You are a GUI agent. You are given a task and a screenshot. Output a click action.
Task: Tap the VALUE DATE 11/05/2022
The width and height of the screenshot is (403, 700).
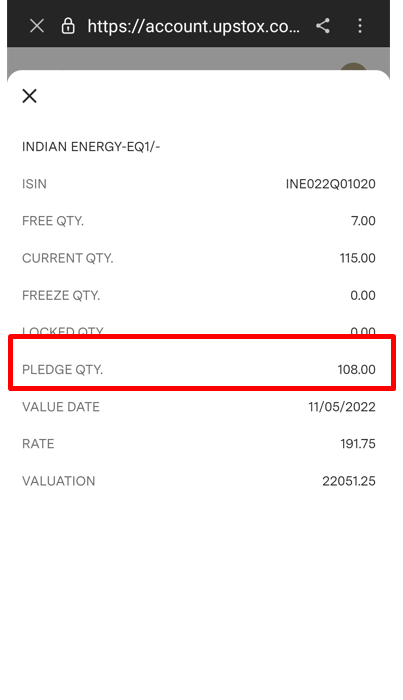342,407
